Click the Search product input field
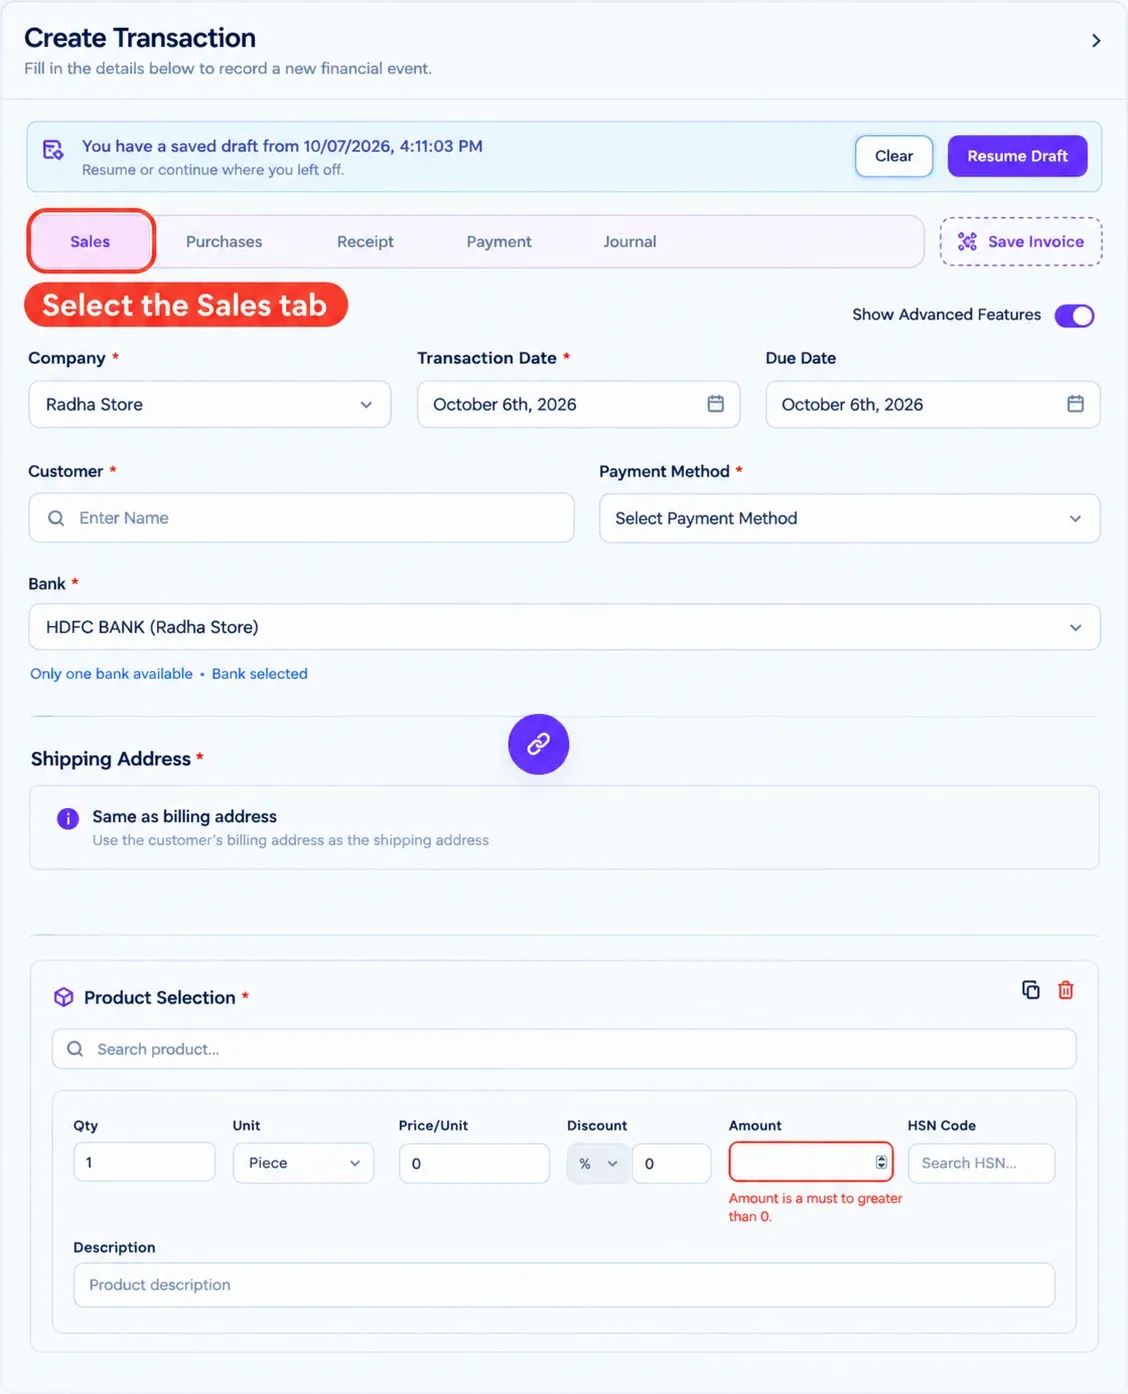 pyautogui.click(x=564, y=1049)
